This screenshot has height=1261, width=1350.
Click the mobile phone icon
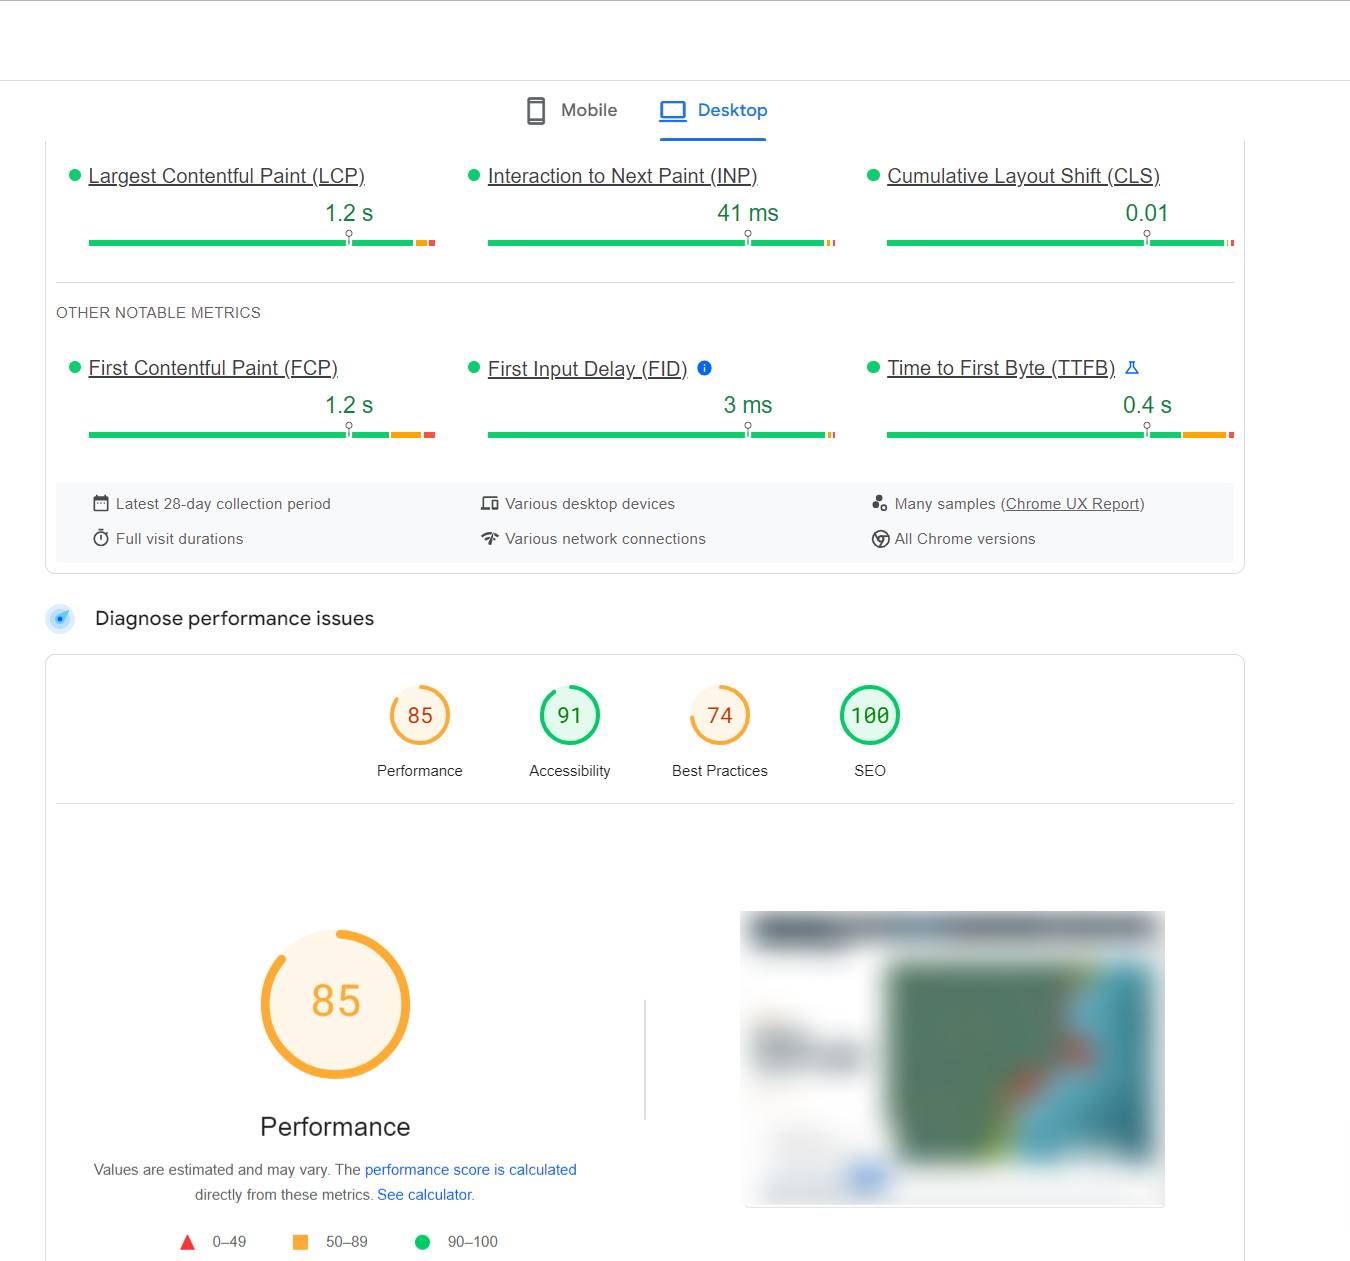[x=536, y=110]
